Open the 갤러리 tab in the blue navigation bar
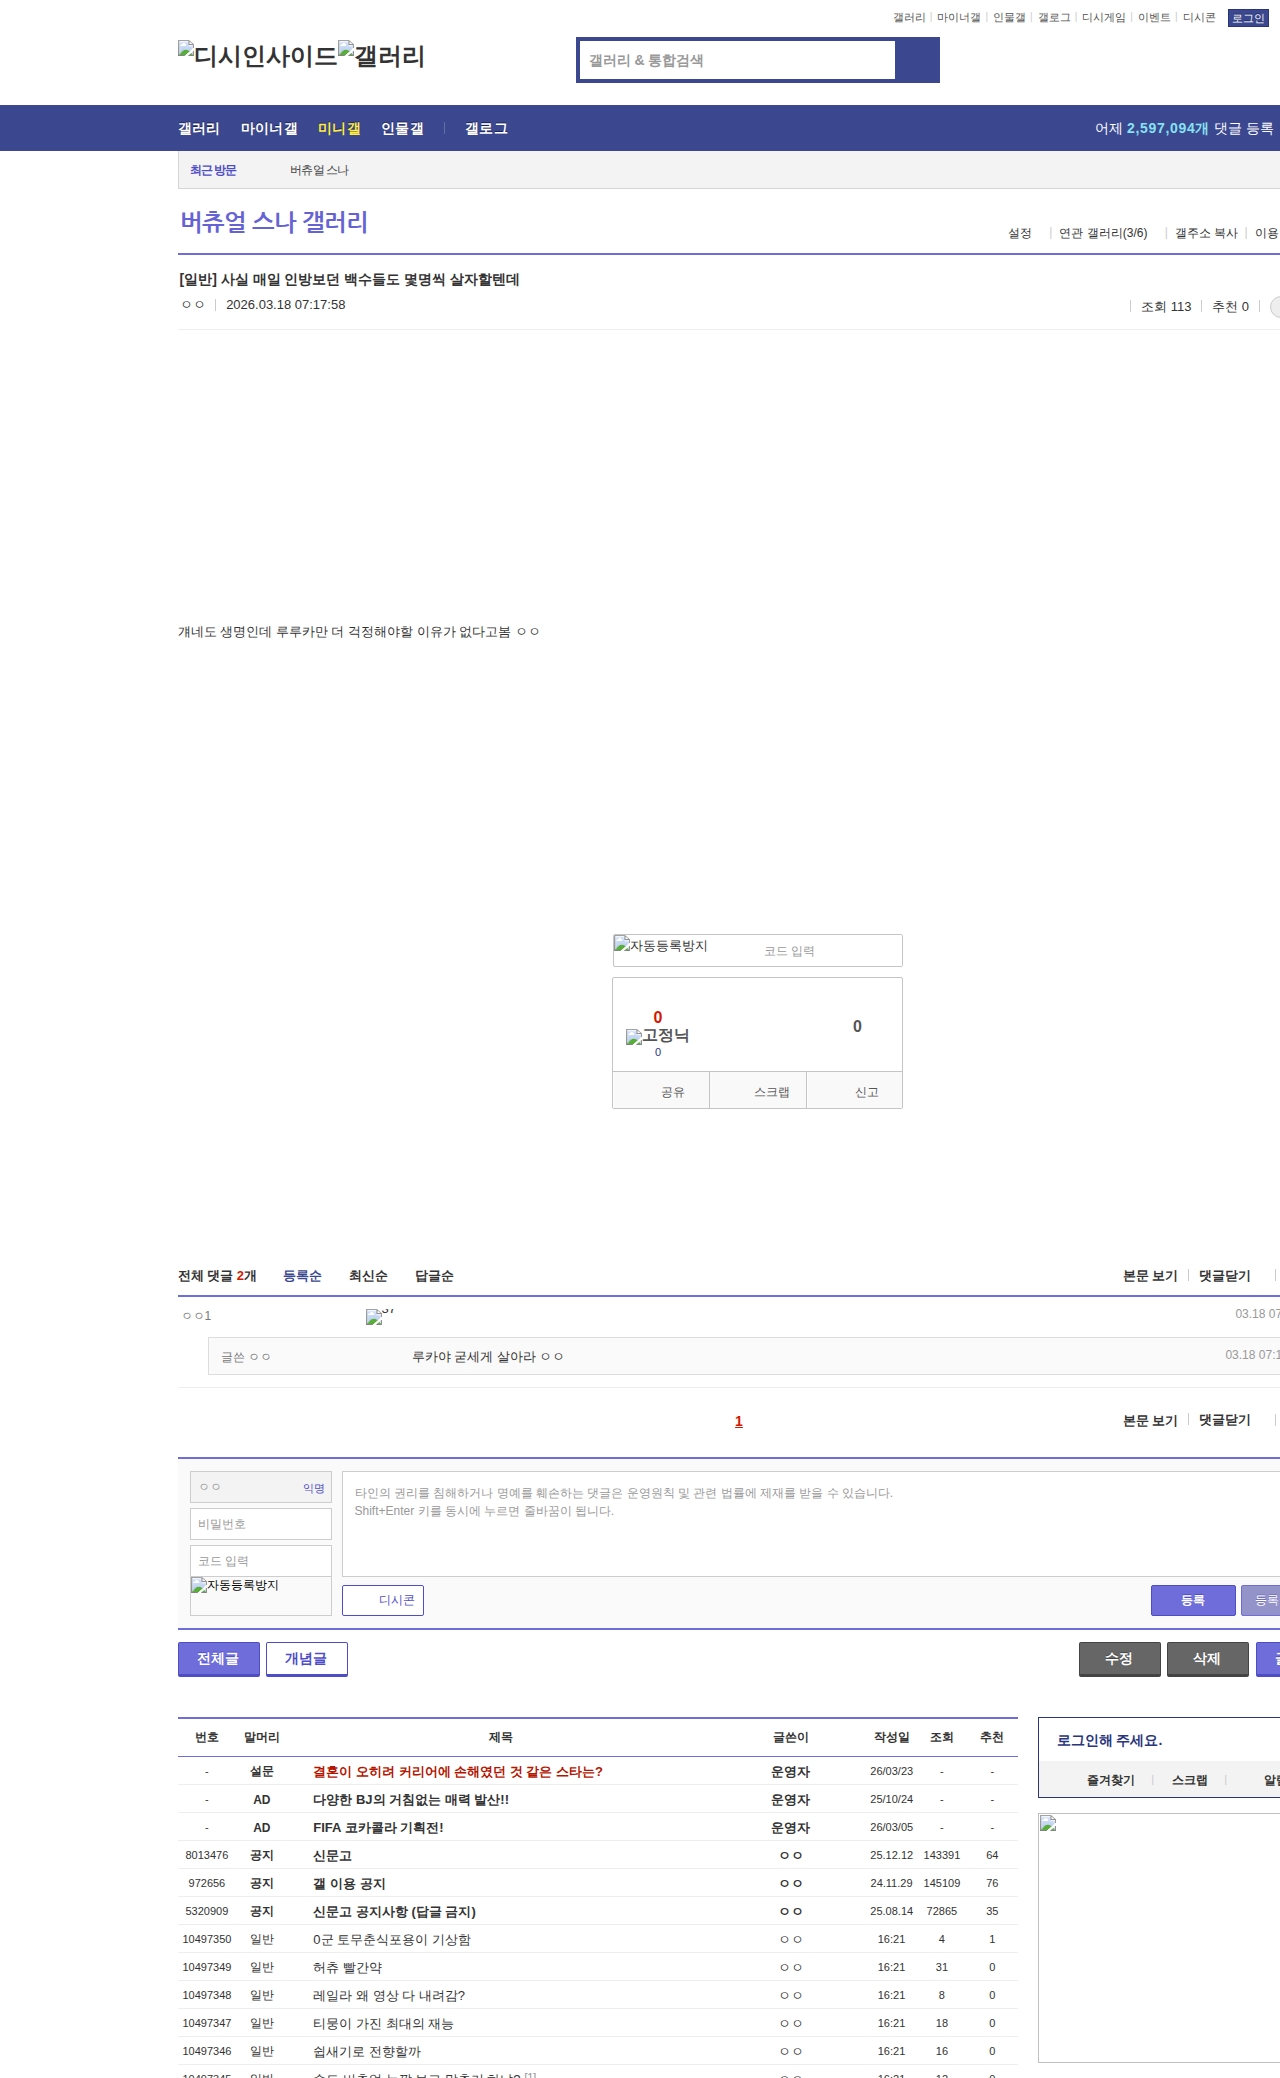 pyautogui.click(x=199, y=128)
